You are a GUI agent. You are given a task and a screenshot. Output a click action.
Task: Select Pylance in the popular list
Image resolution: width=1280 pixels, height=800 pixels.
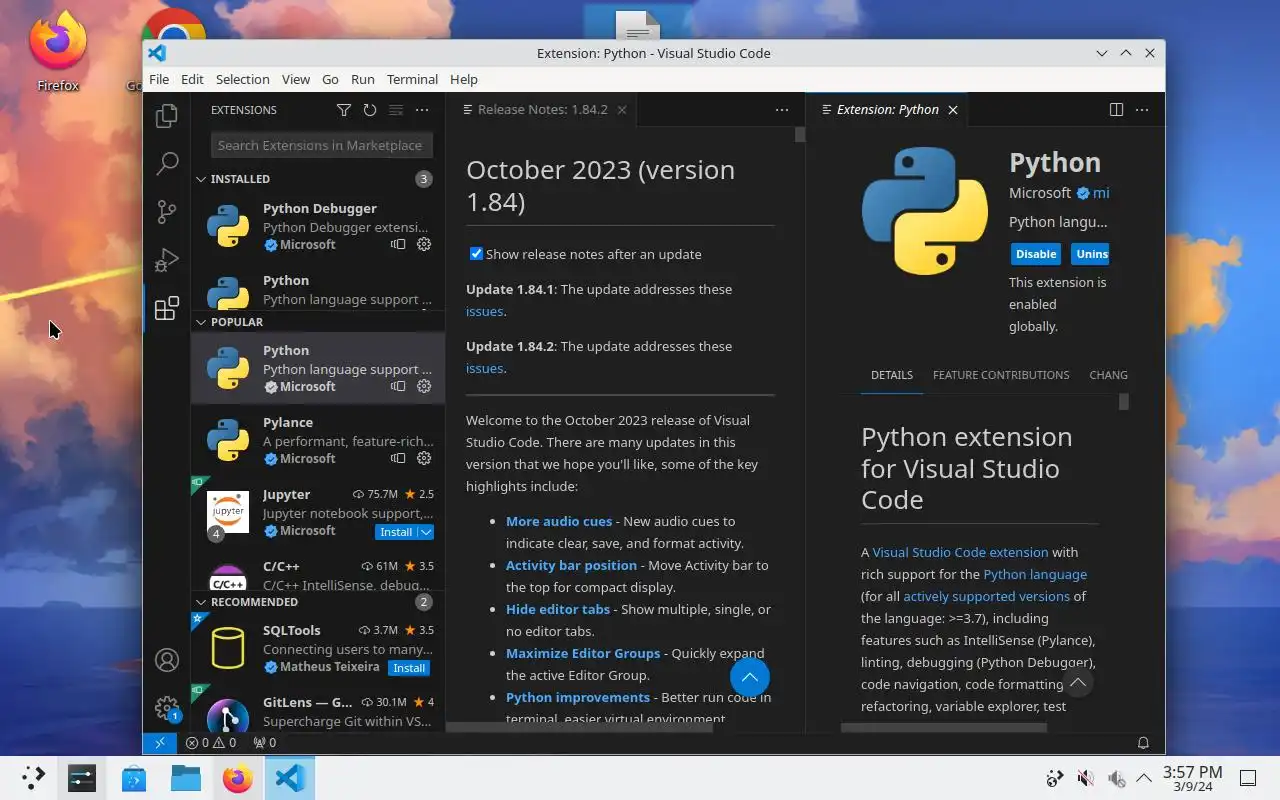click(x=318, y=440)
